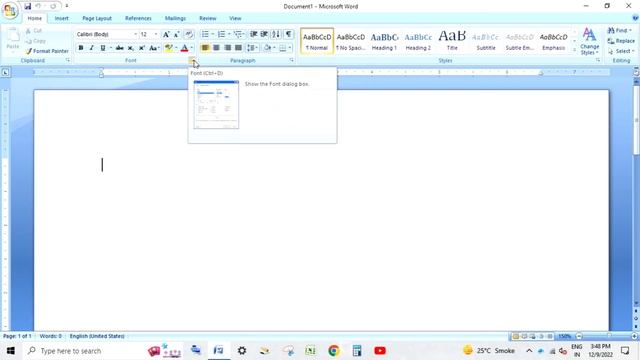Image resolution: width=640 pixels, height=360 pixels.
Task: Open Google Chrome from the taskbar
Action: click(x=333, y=351)
